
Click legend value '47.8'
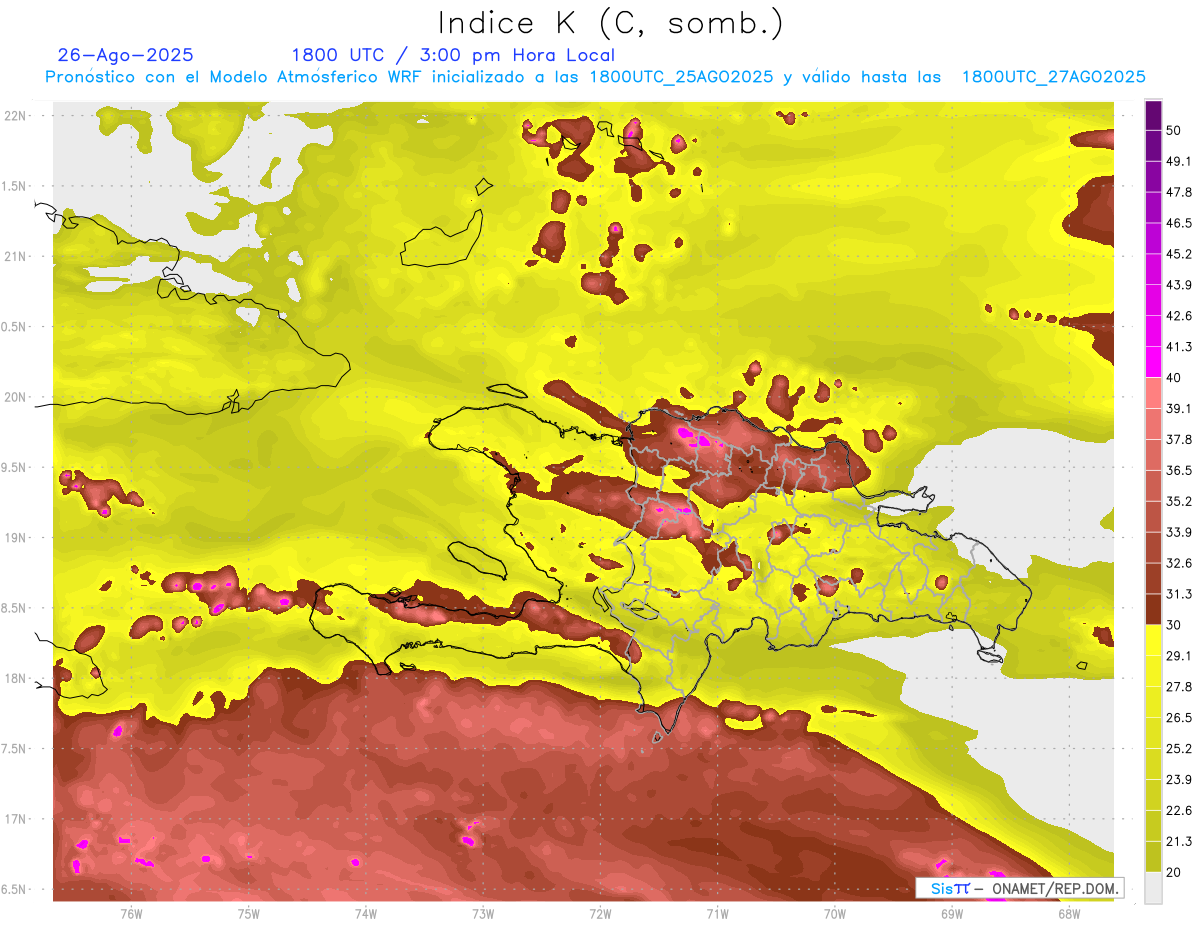1178,192
